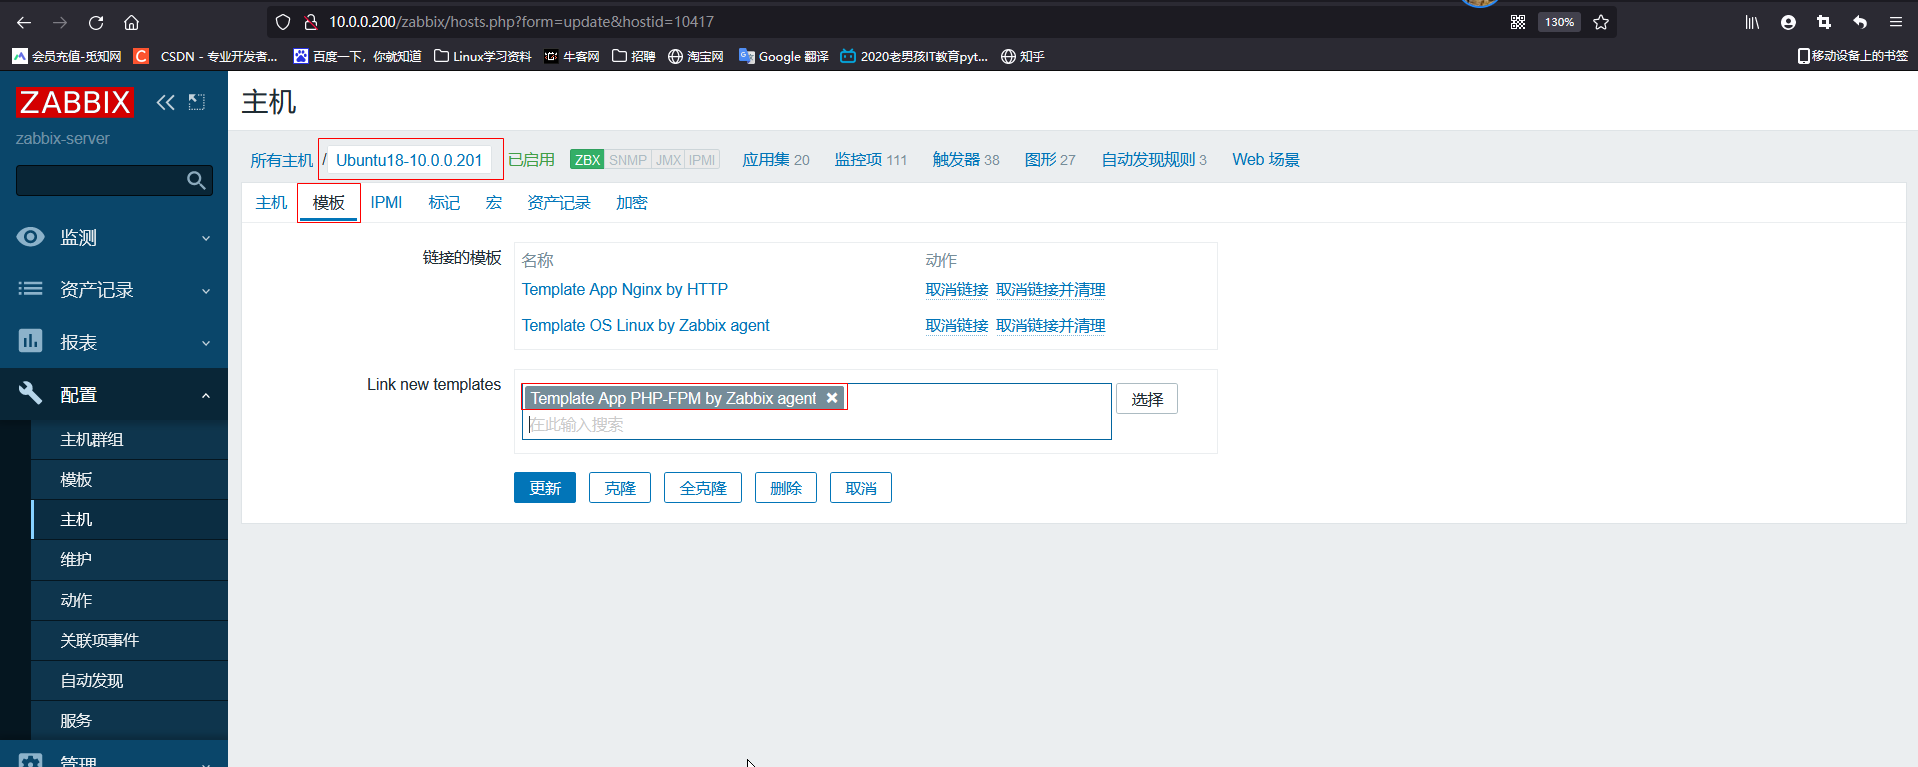This screenshot has width=1918, height=767.
Task: Click 取消链接并清理 for Linux template
Action: point(1051,325)
